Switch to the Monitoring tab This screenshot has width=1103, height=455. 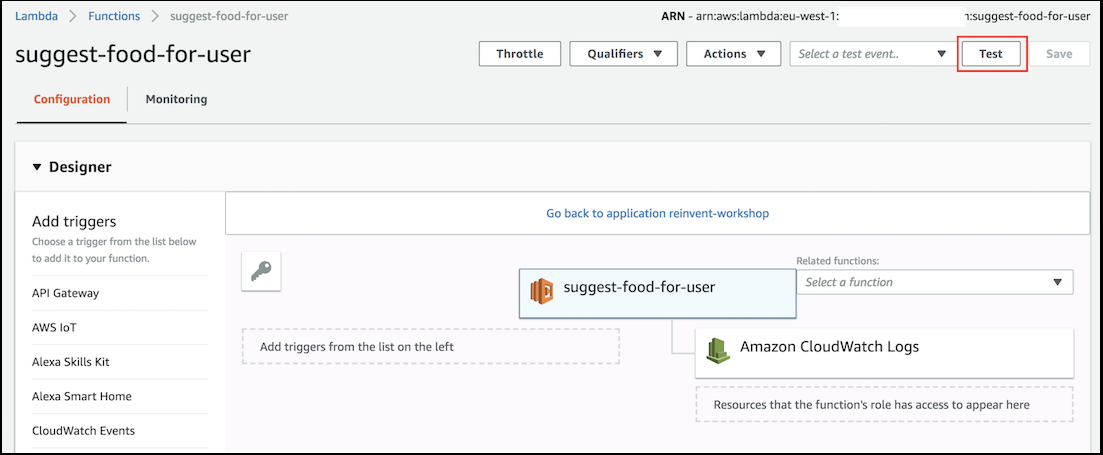[x=176, y=99]
